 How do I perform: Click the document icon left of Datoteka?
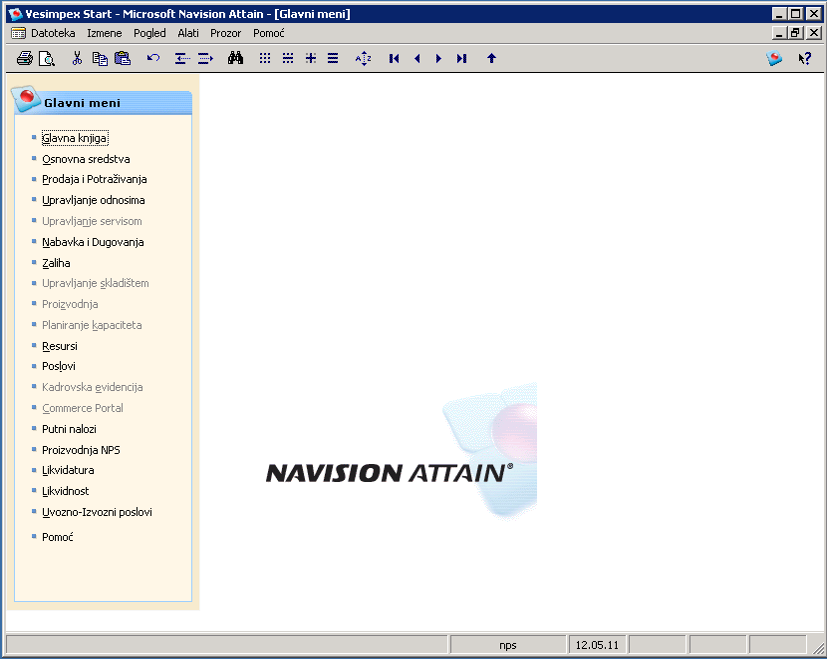click(18, 33)
